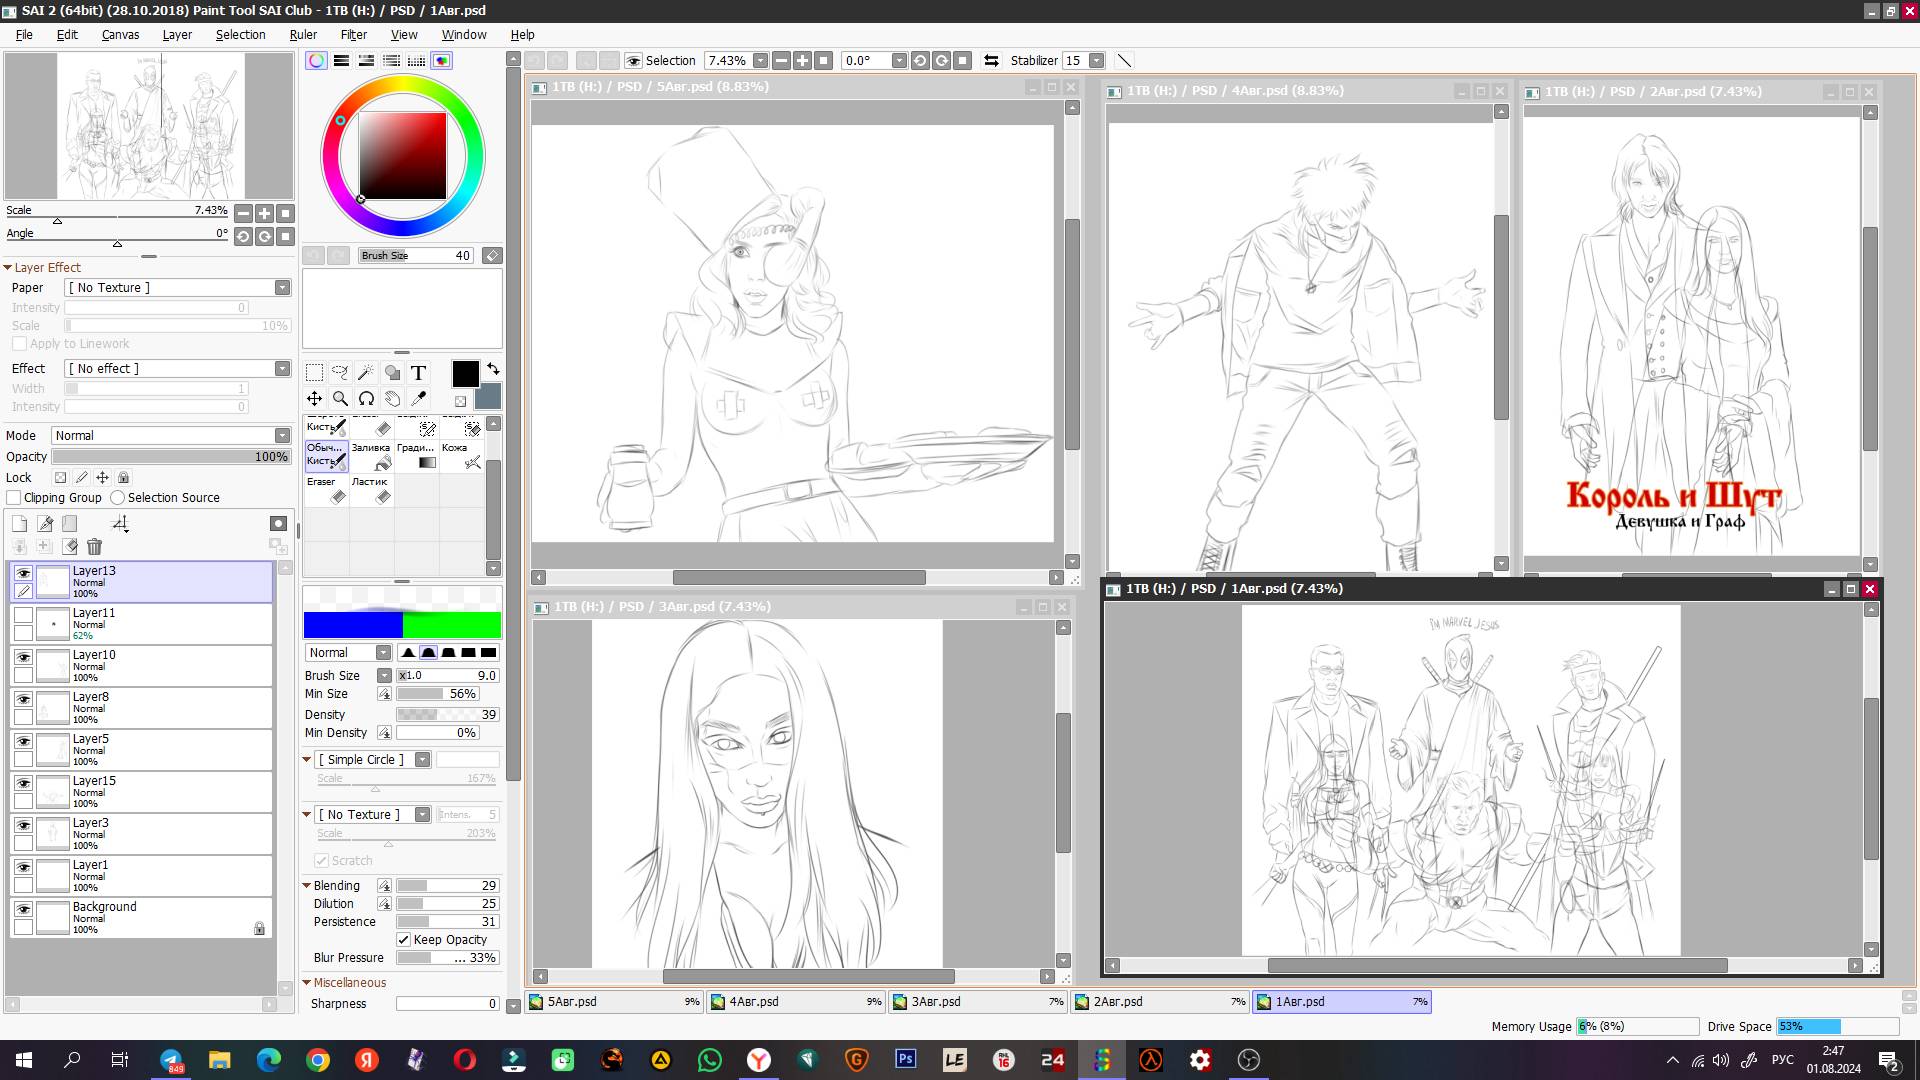
Task: Choose the Кожа brush tool
Action: click(x=461, y=456)
